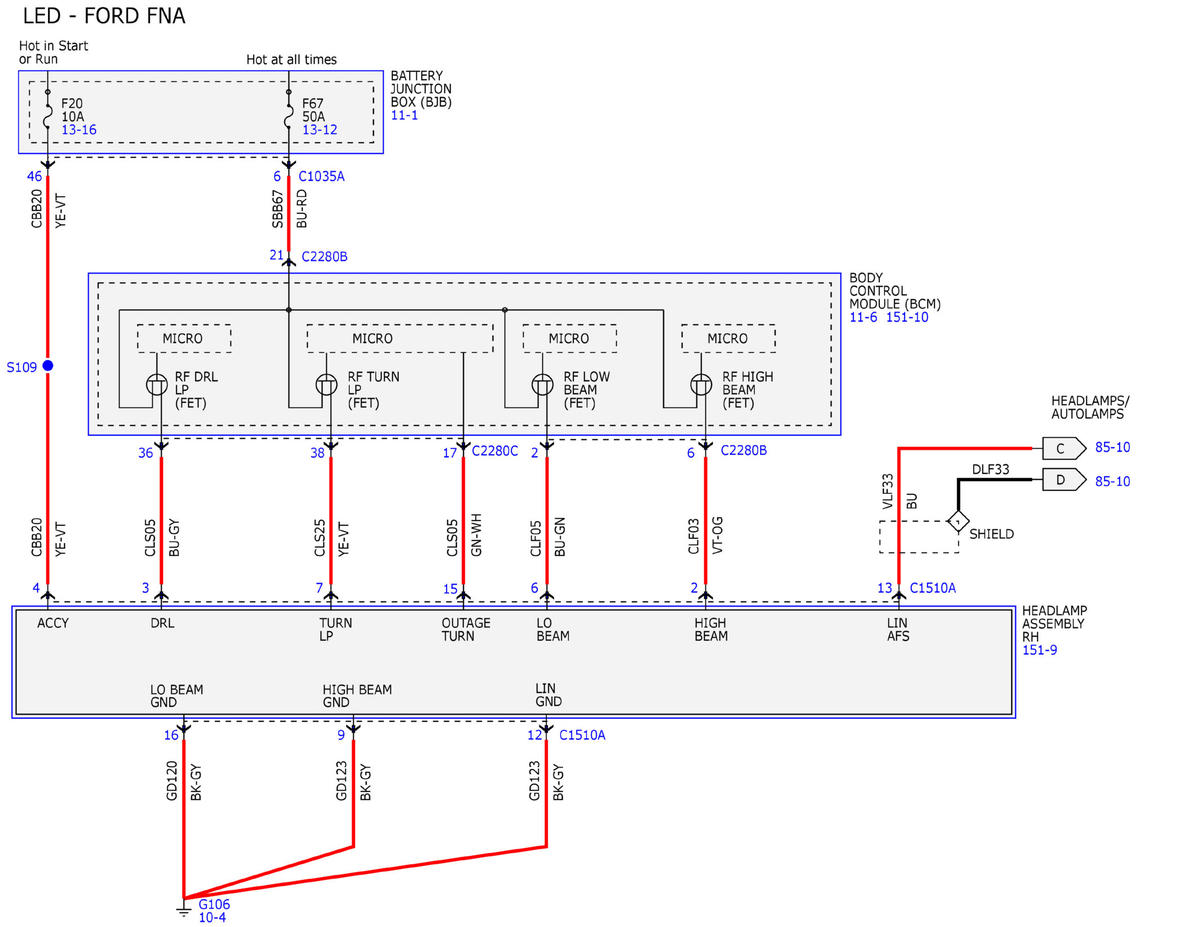1200x927 pixels.
Task: Open fuse reference 13-12
Action: pyautogui.click(x=320, y=129)
